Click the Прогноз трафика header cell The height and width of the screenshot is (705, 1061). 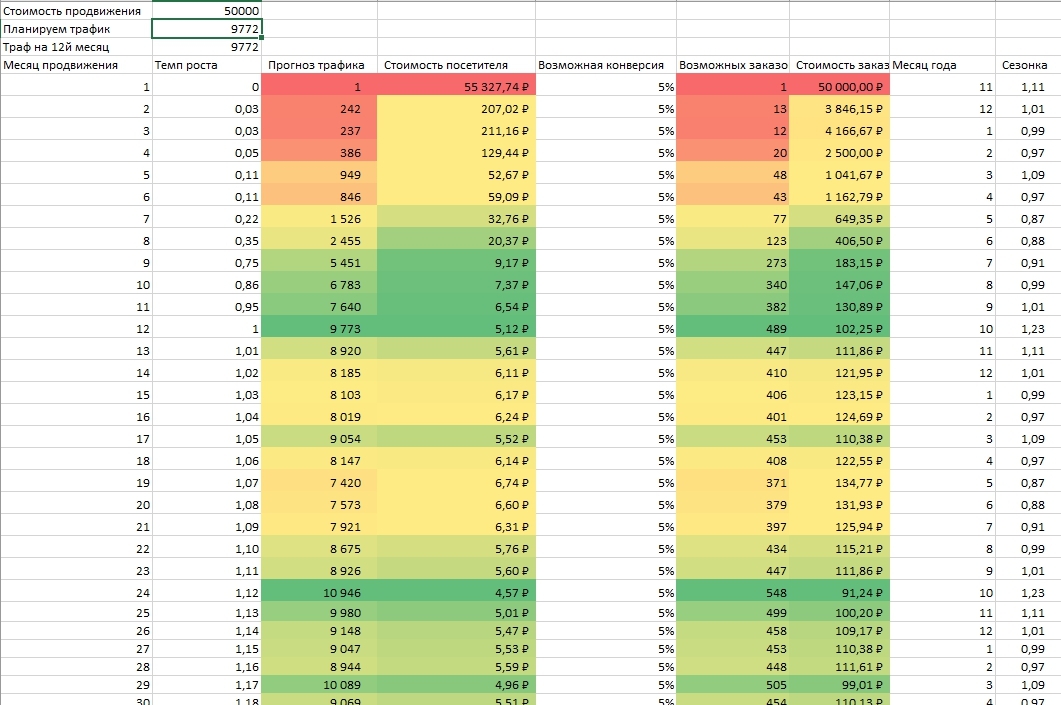pyautogui.click(x=319, y=65)
